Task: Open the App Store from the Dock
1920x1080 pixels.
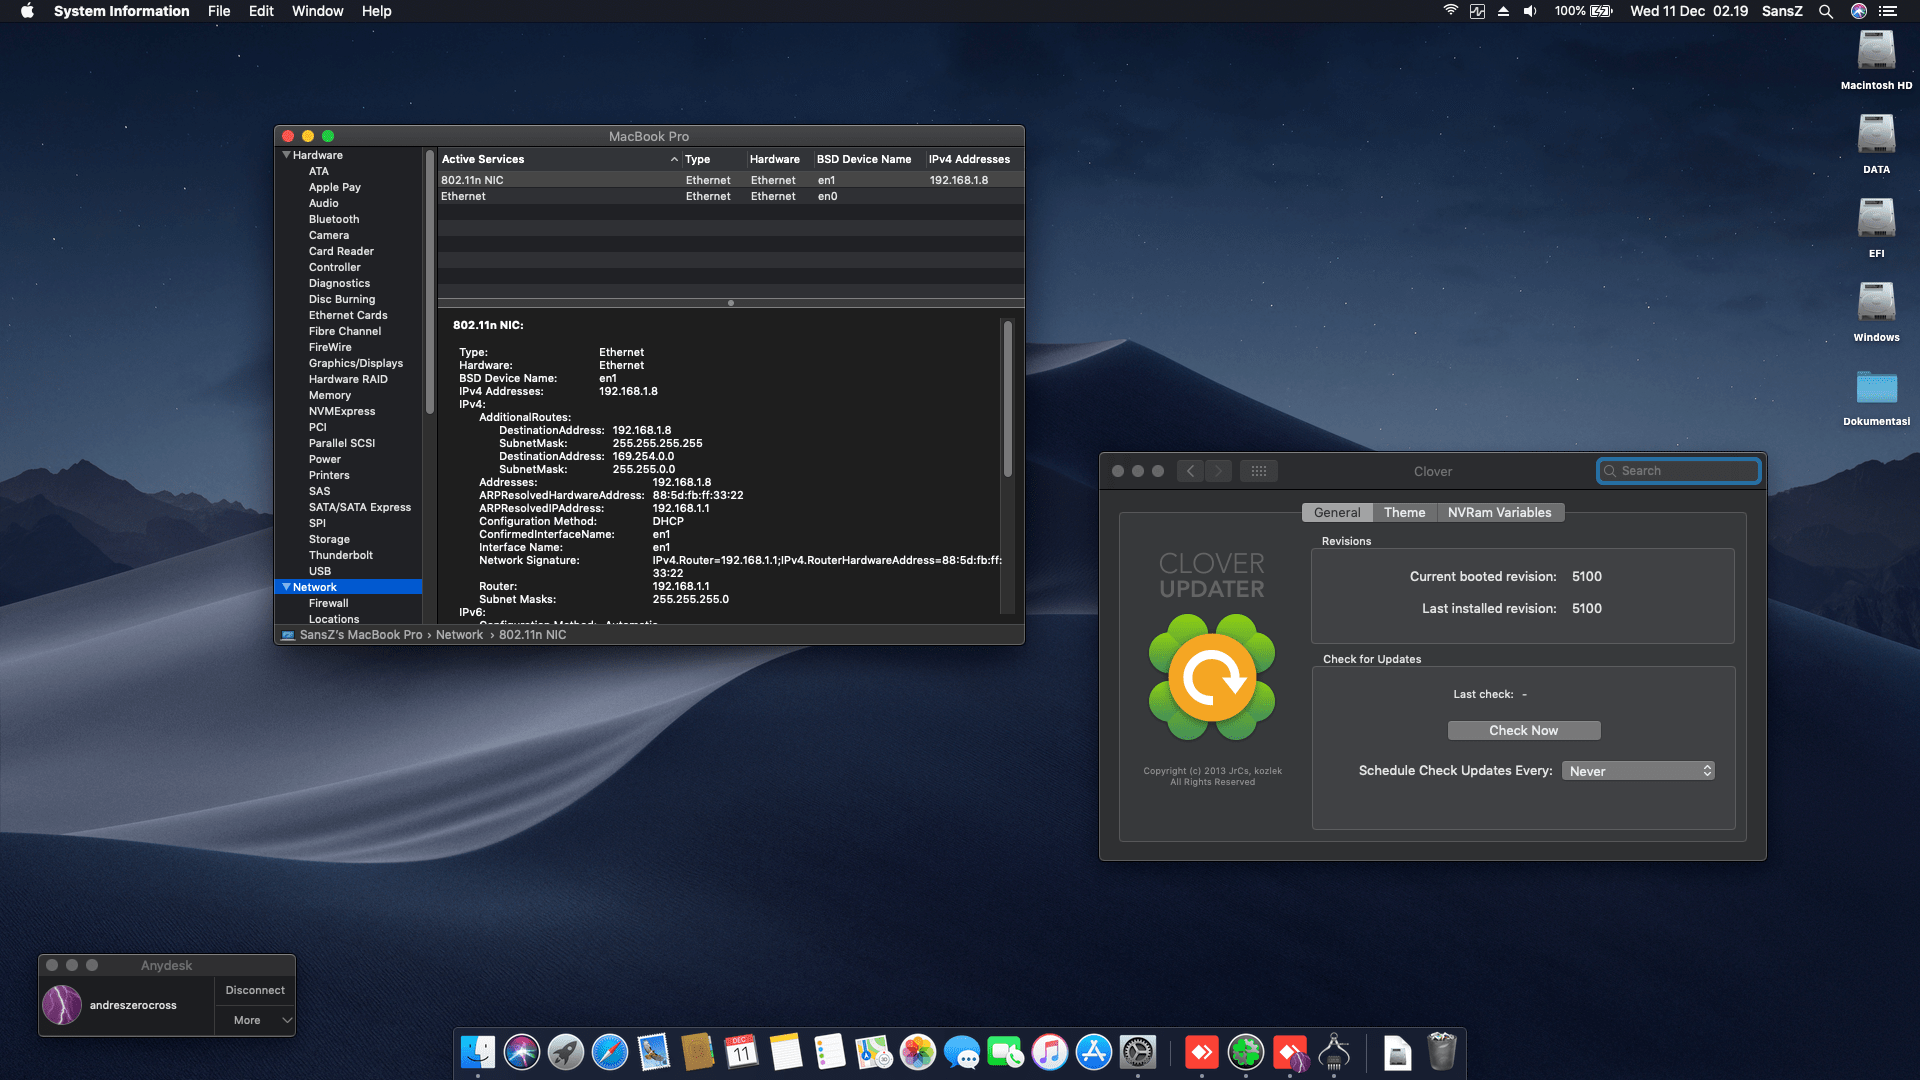Action: [x=1094, y=1052]
